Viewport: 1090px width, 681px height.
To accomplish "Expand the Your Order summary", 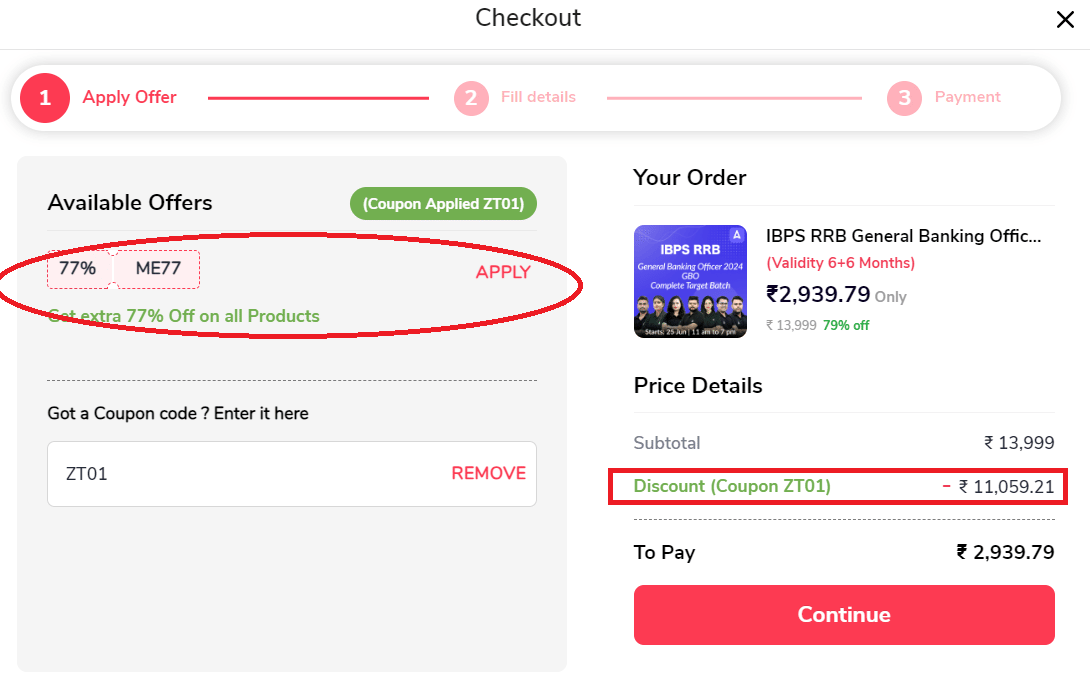I will tap(689, 177).
